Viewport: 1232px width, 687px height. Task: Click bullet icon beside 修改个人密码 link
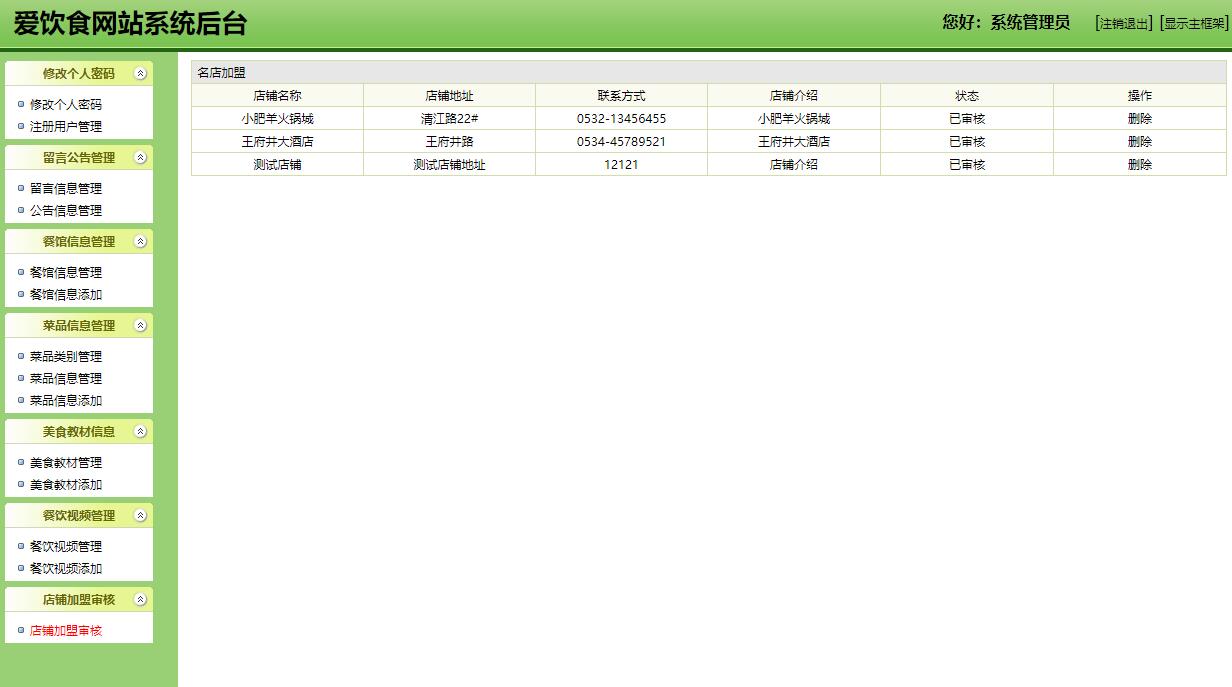click(21, 104)
